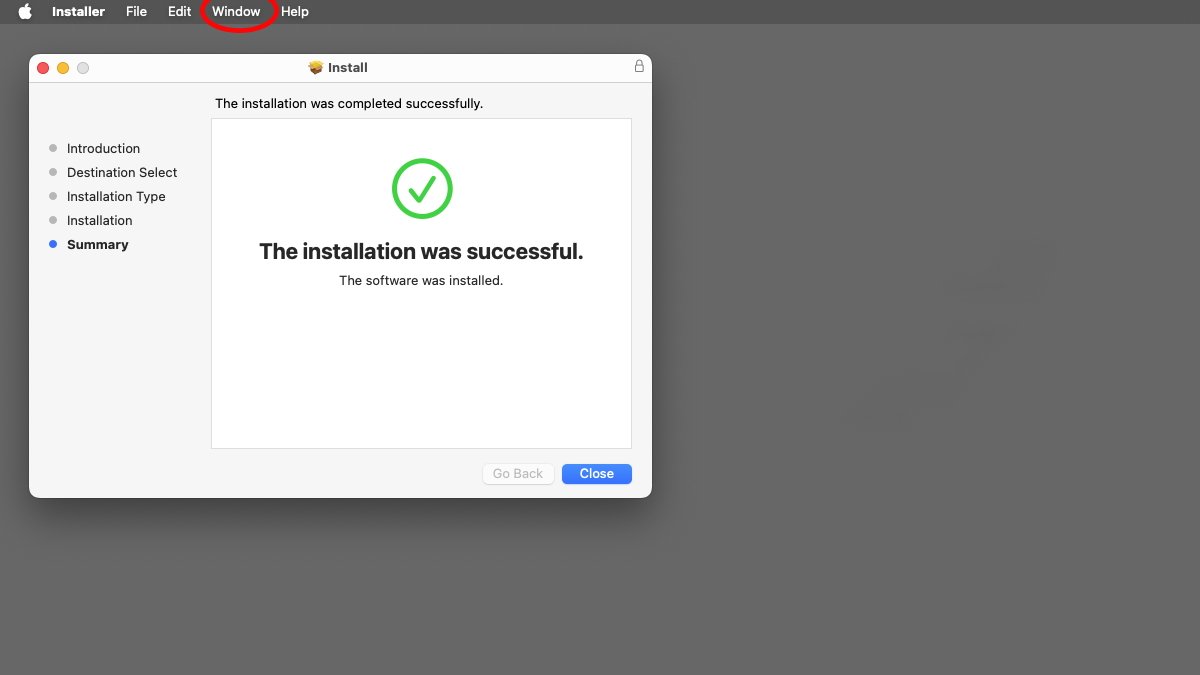Open the Apple menu
1200x675 pixels.
(25, 12)
